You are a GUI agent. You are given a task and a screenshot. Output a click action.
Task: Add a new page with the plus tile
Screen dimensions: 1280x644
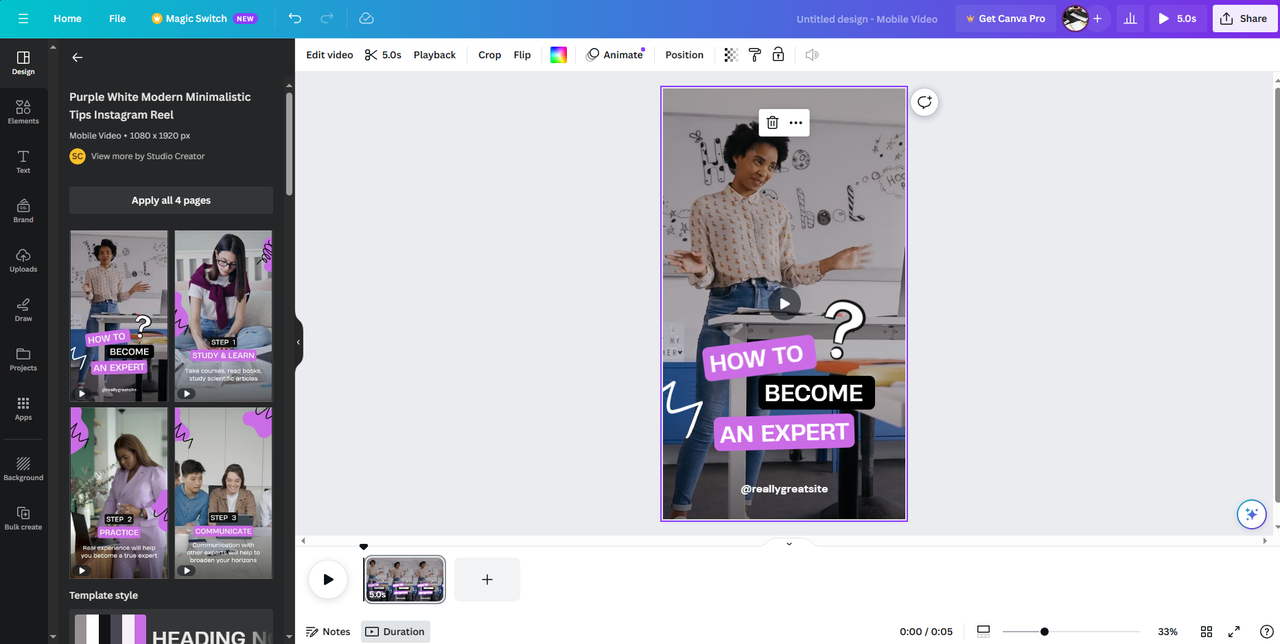487,579
